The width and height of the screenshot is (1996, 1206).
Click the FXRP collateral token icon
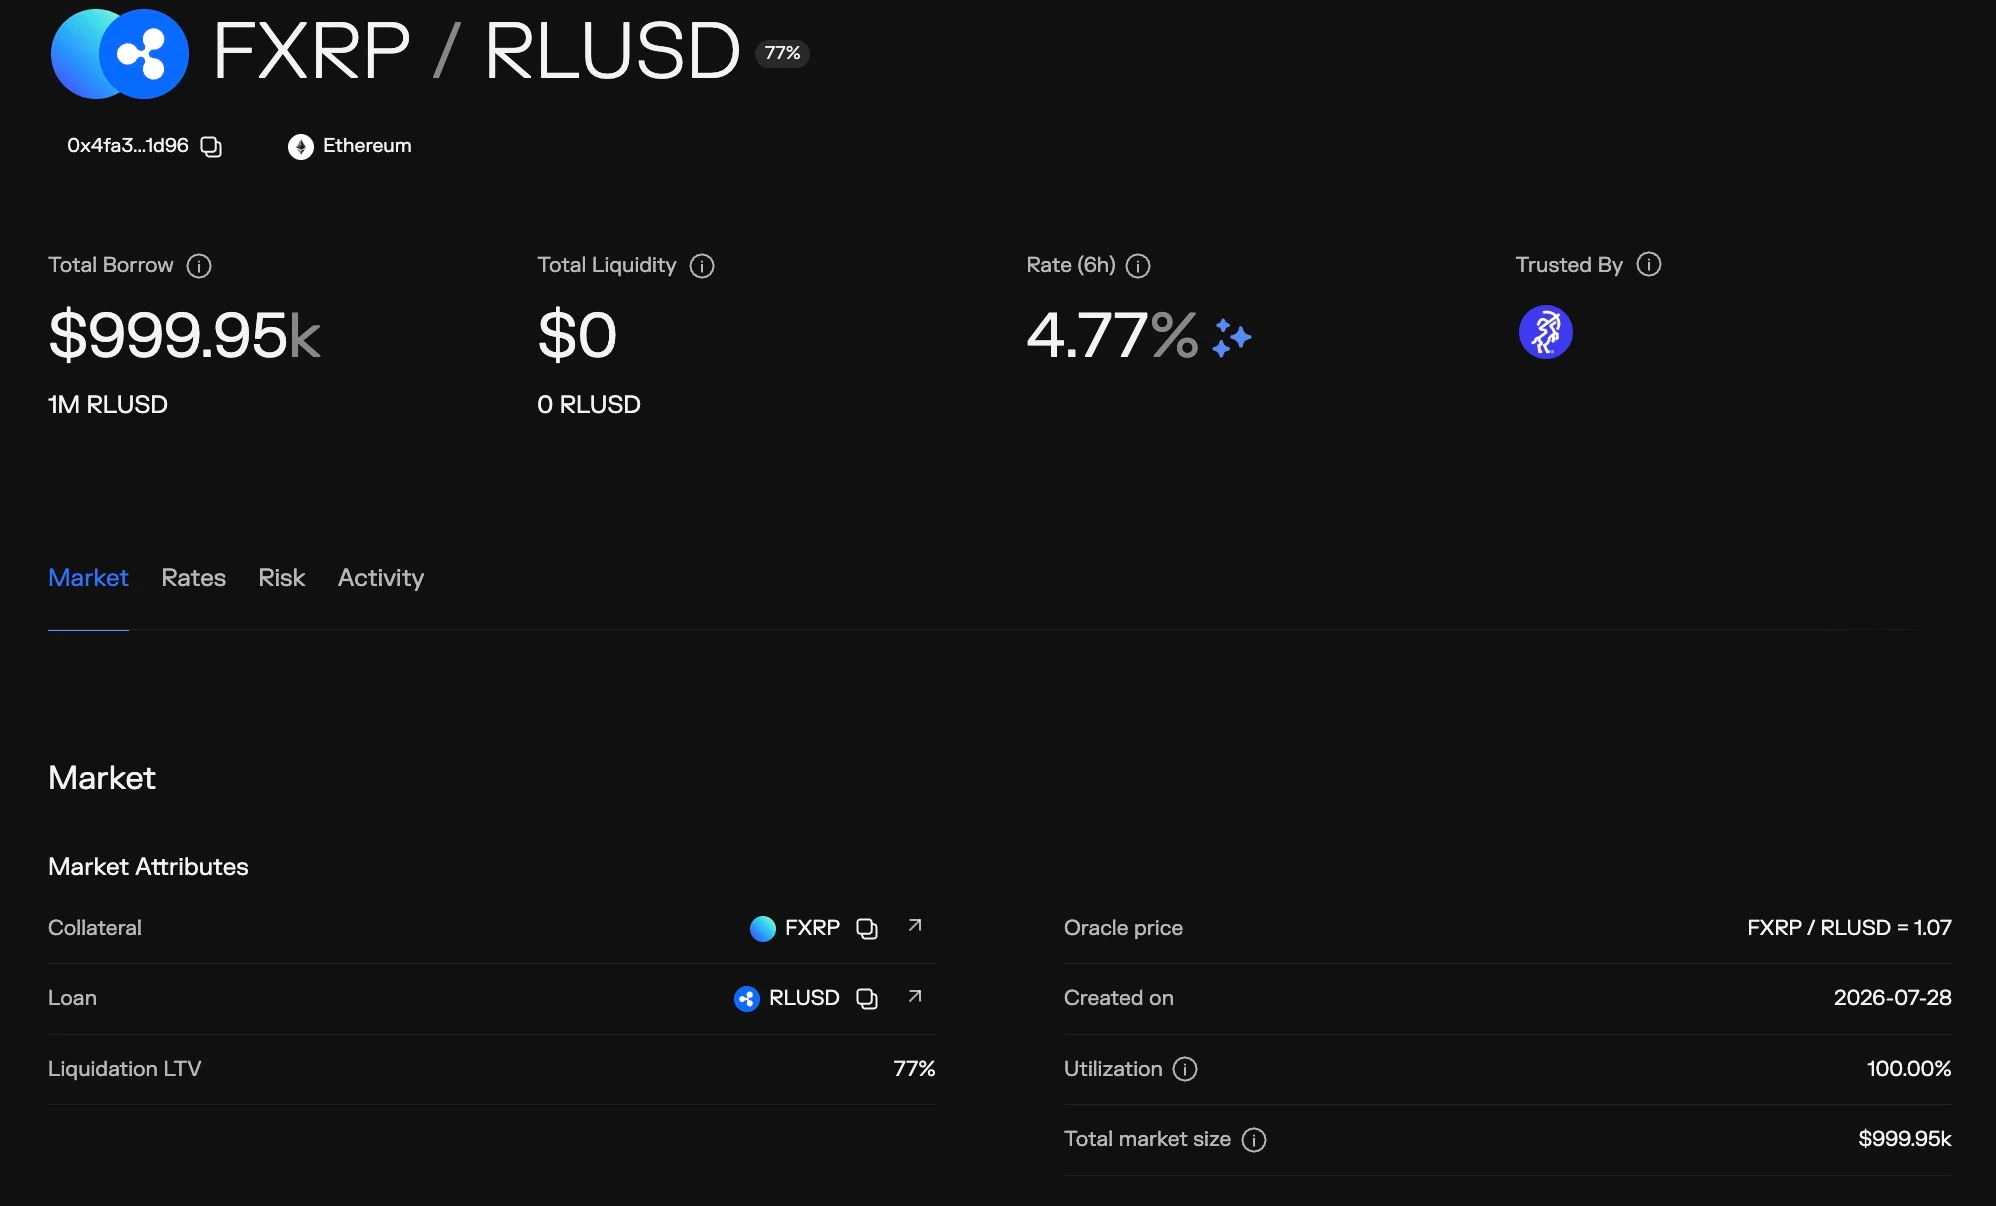tap(763, 929)
